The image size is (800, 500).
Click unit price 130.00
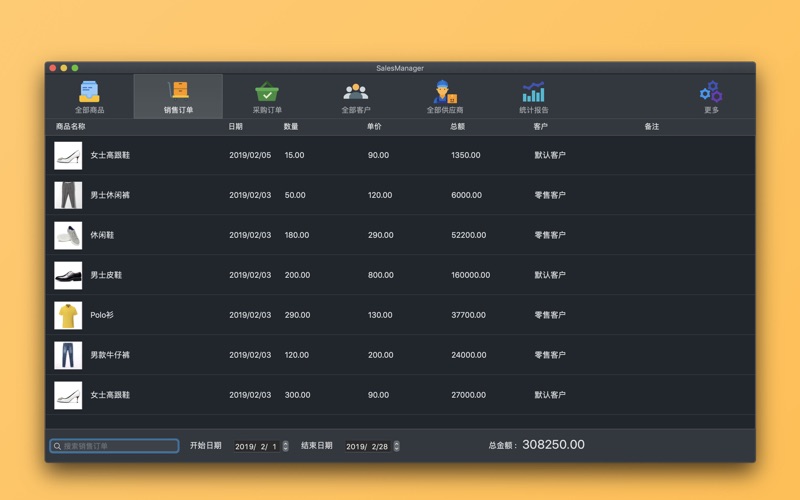[380, 315]
